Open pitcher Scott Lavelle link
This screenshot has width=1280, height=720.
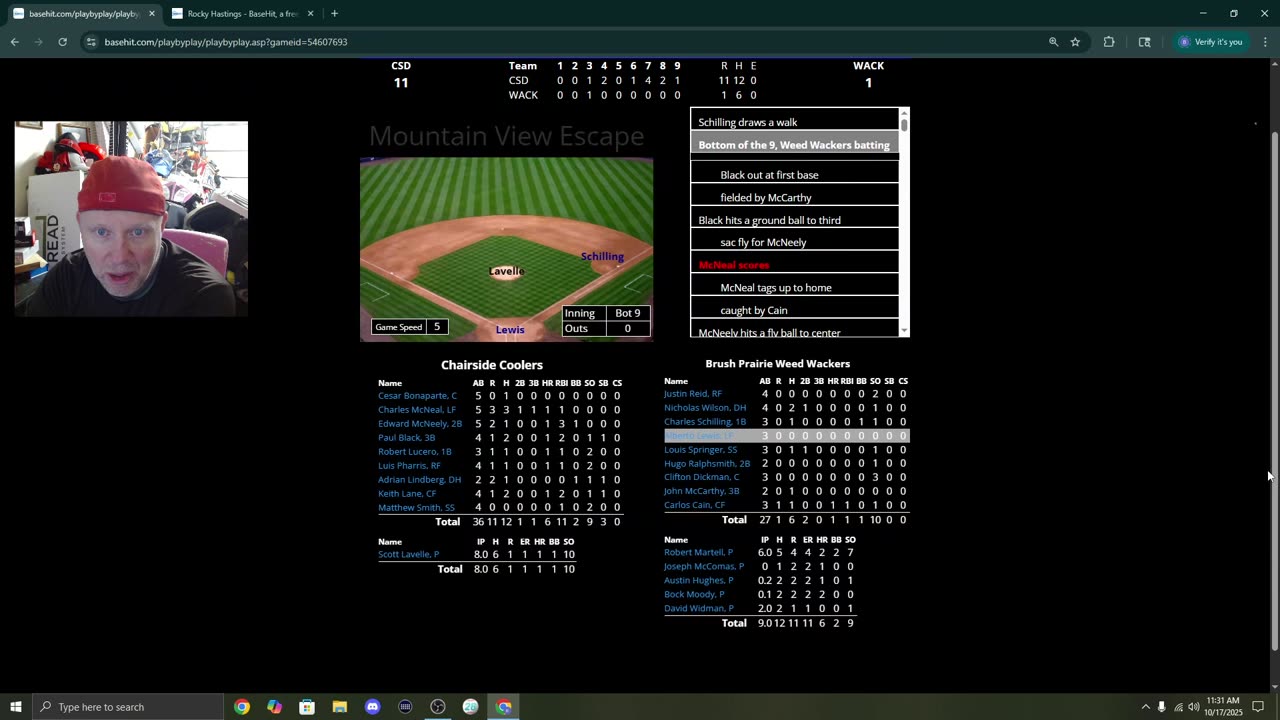pyautogui.click(x=408, y=554)
